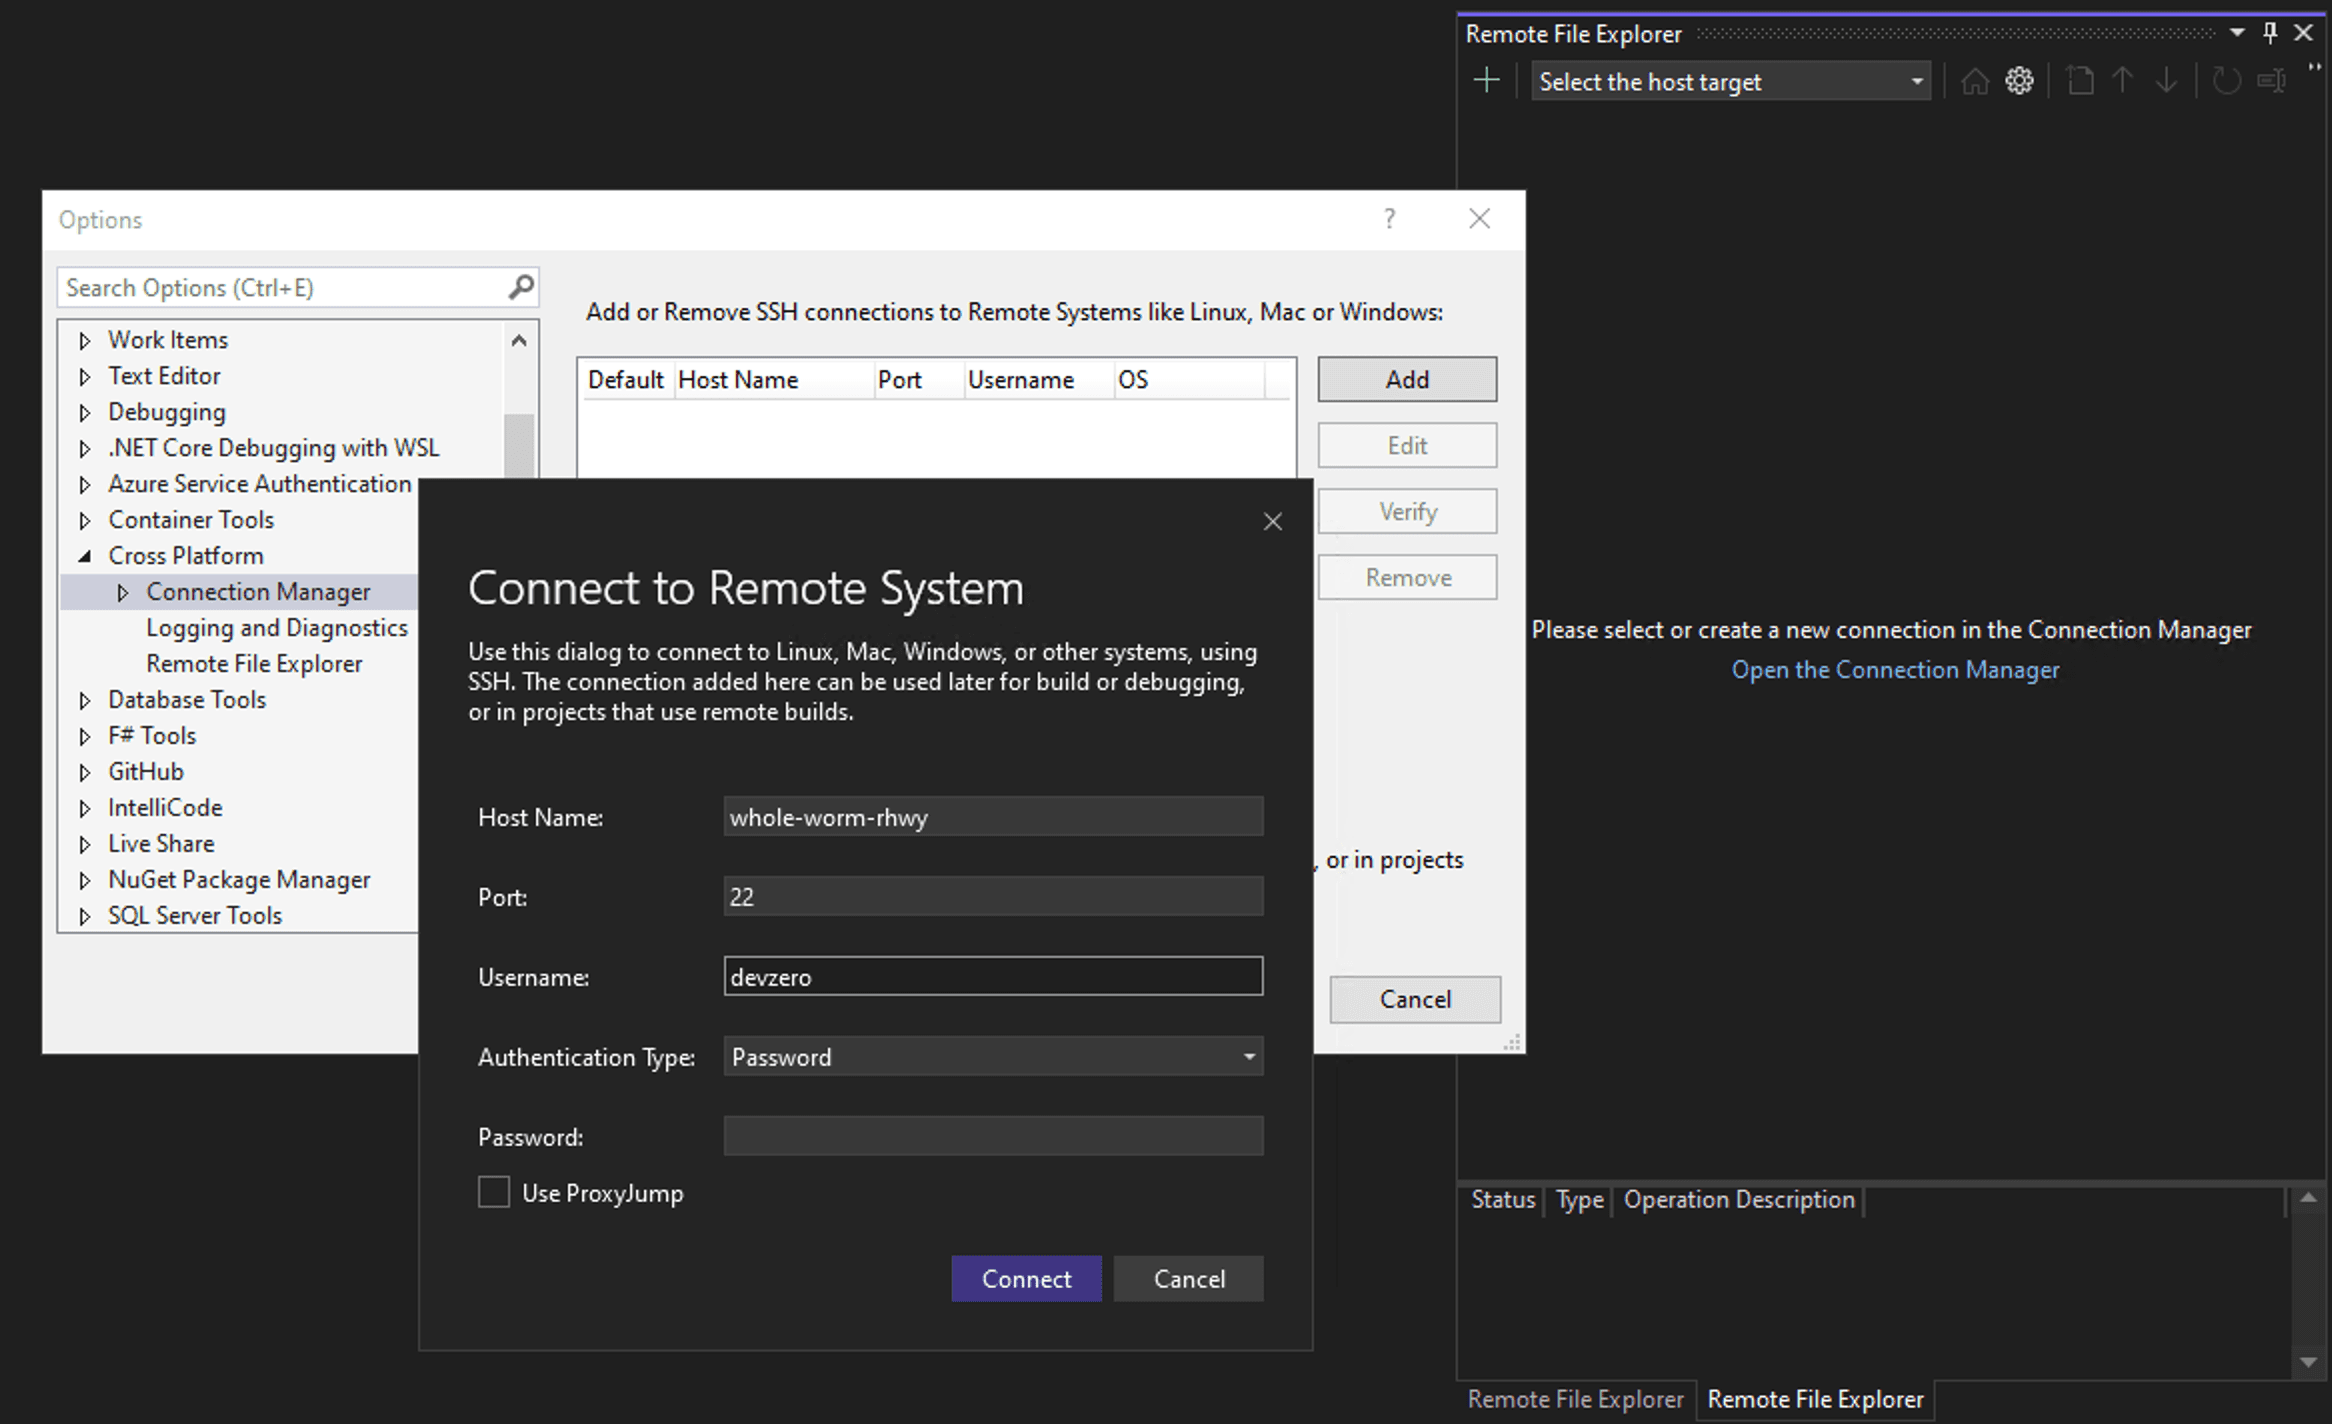Click the Verify button in Options dialog
Viewport: 2332px width, 1424px height.
coord(1406,511)
